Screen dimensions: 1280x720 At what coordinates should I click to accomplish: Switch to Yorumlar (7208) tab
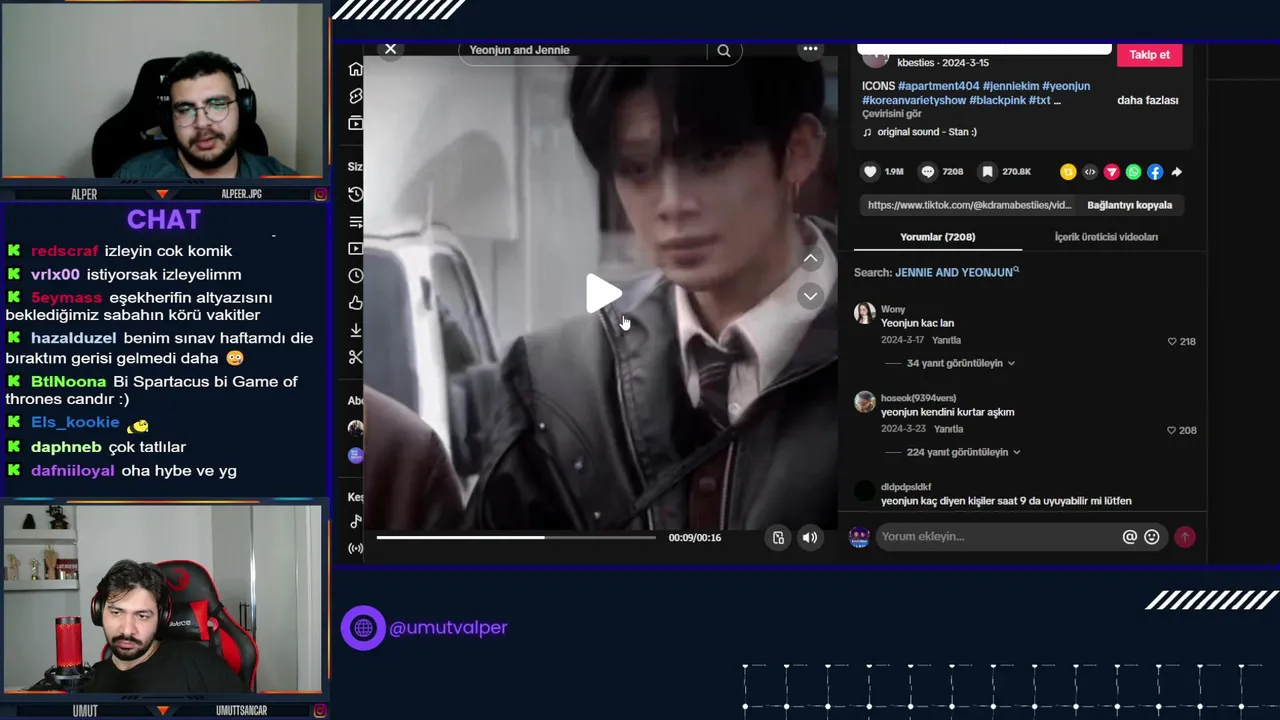click(x=937, y=237)
